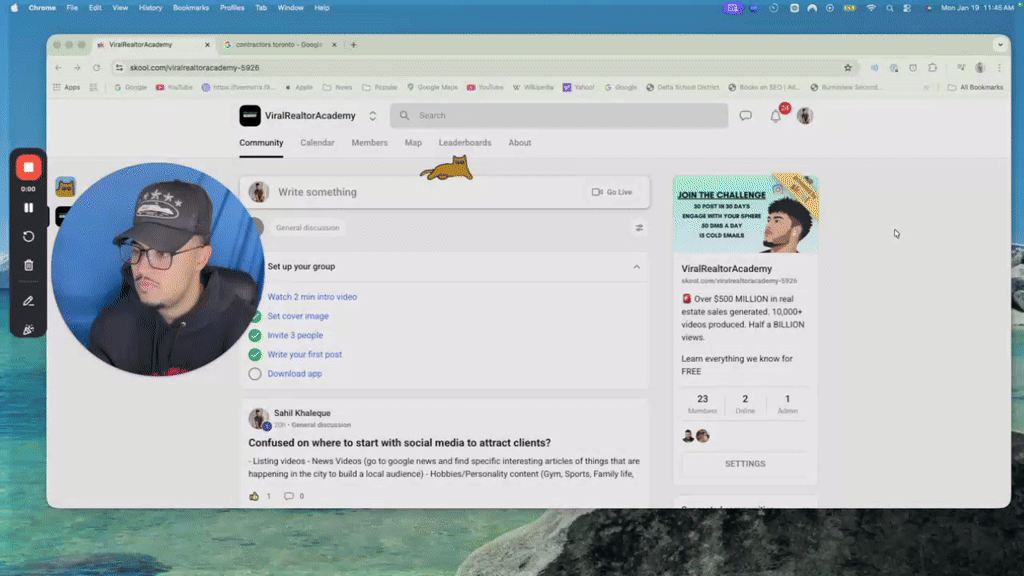Open the community switcher next to ViralRealtorAcademy
This screenshot has width=1024, height=576.
point(372,115)
